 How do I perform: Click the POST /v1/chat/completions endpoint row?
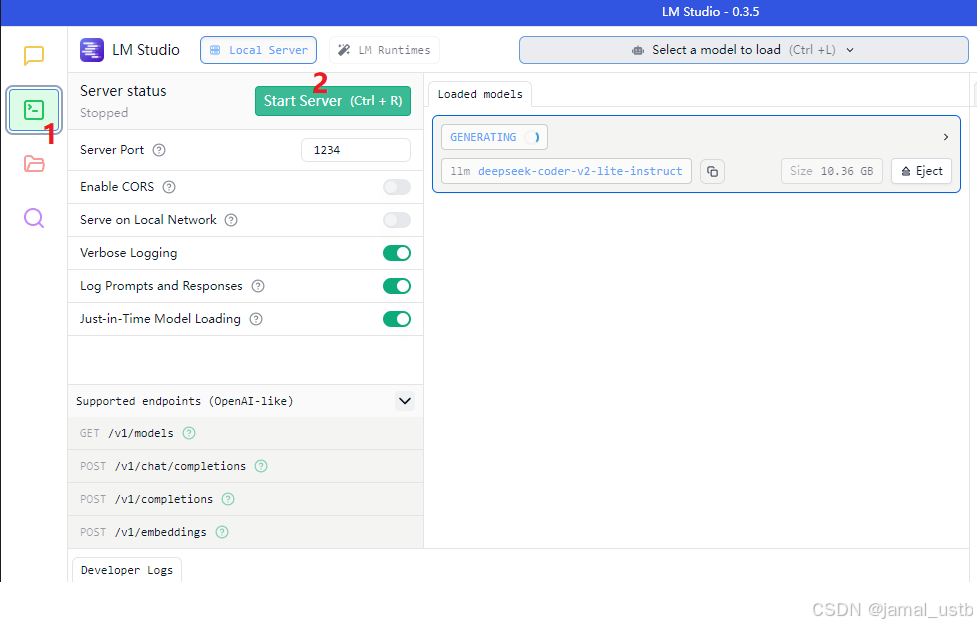(245, 466)
